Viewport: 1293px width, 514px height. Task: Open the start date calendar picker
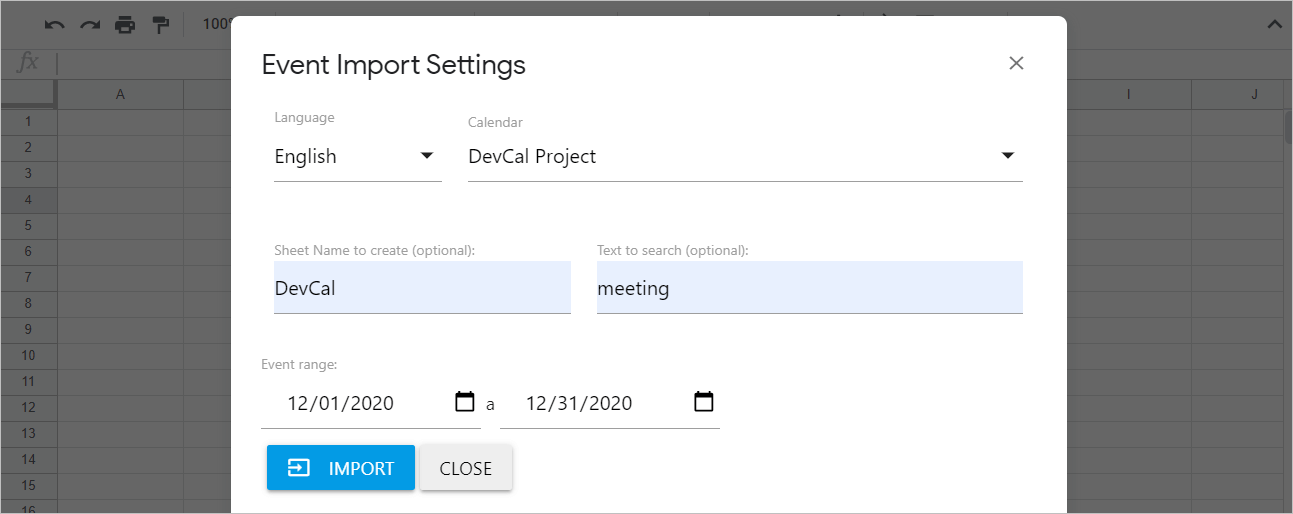pyautogui.click(x=465, y=402)
